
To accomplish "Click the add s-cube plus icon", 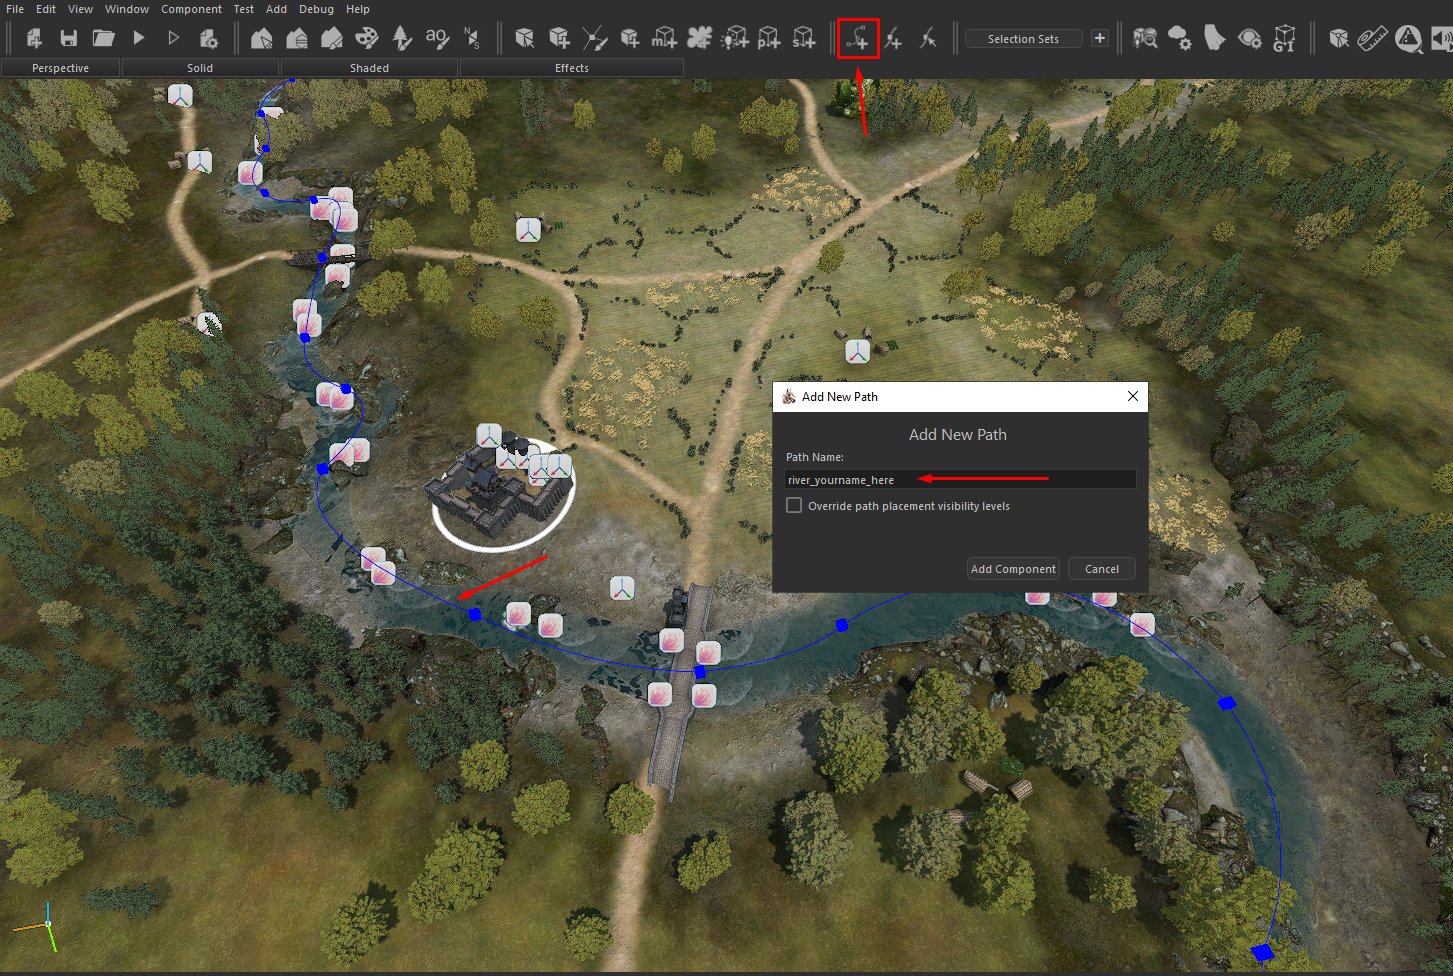I will 804,38.
